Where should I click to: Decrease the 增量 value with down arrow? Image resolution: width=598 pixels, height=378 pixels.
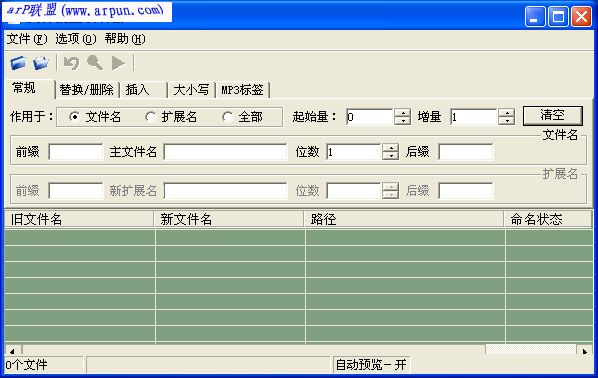click(x=506, y=121)
